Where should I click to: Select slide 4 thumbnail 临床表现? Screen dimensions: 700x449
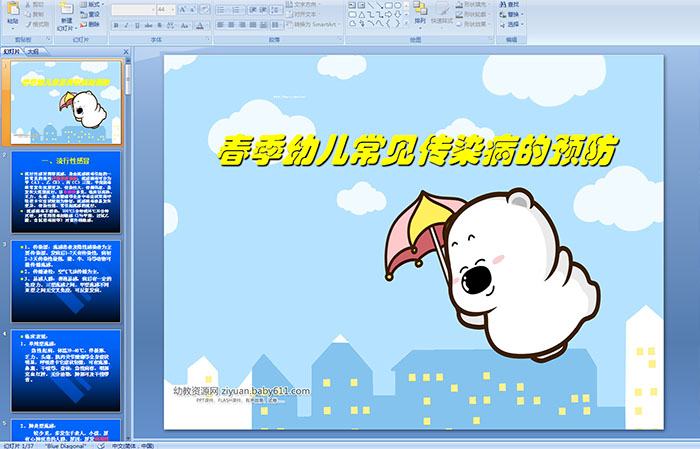coord(66,370)
